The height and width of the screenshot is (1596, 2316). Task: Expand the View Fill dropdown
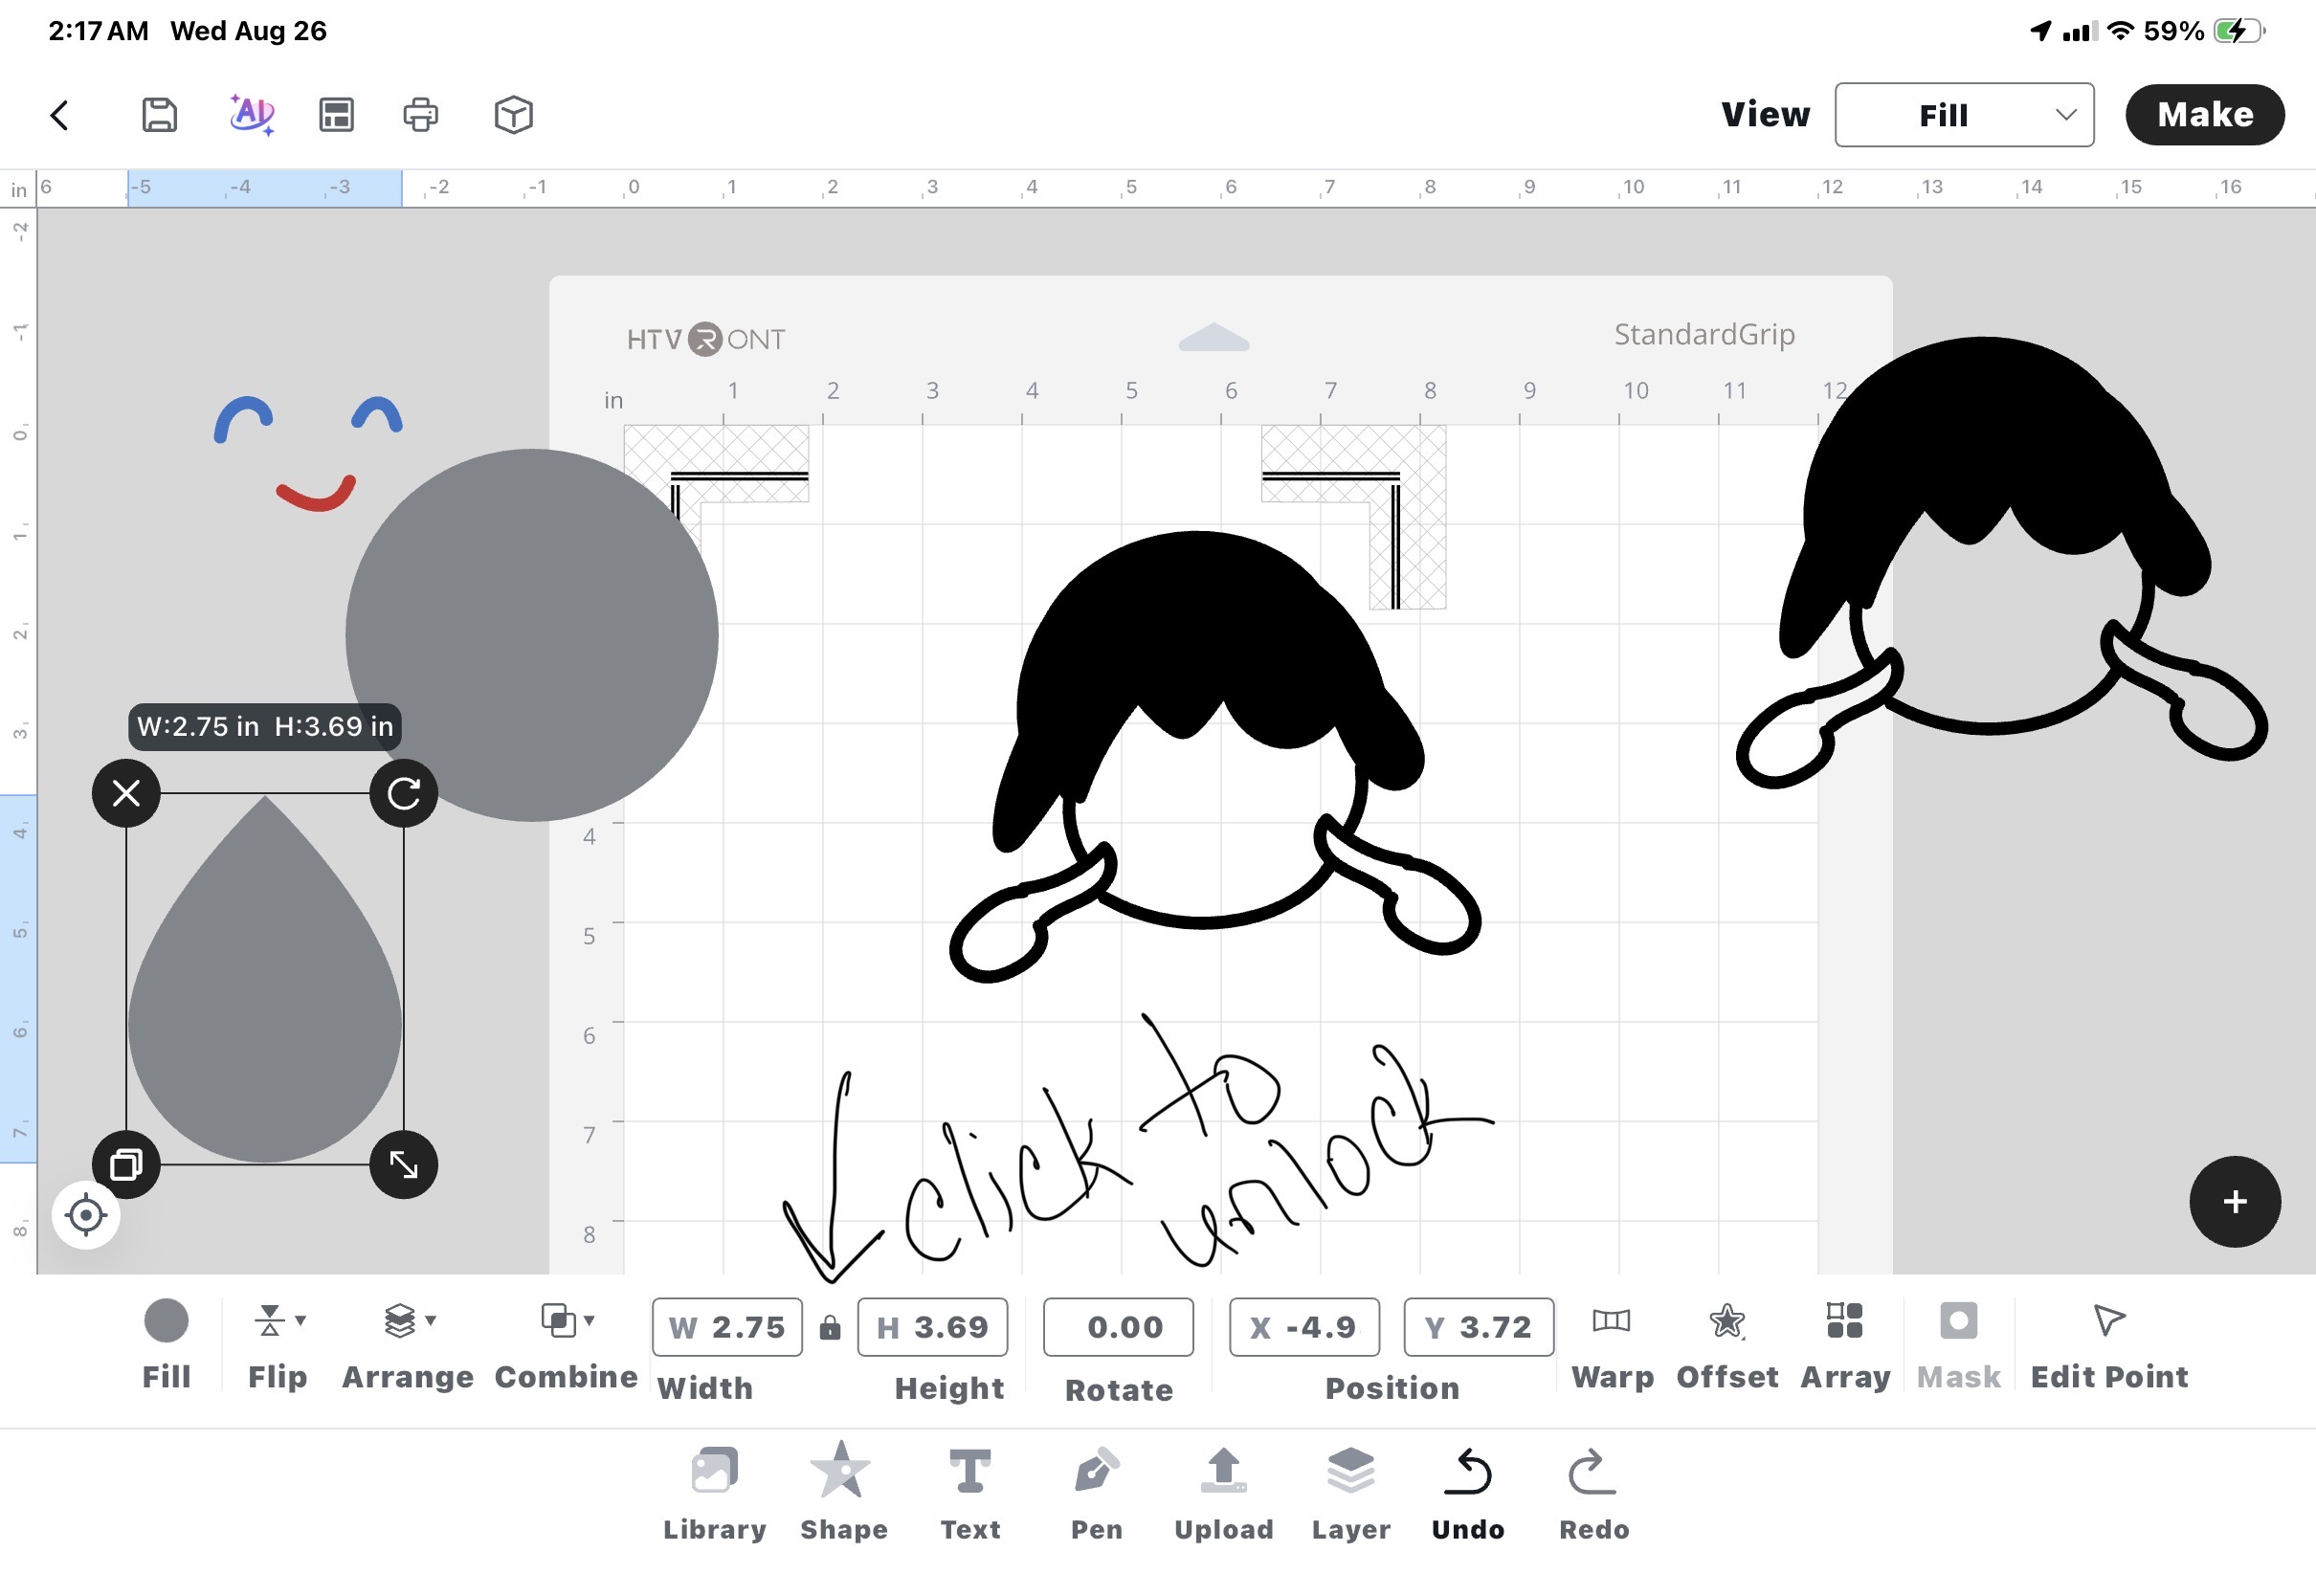point(1963,115)
